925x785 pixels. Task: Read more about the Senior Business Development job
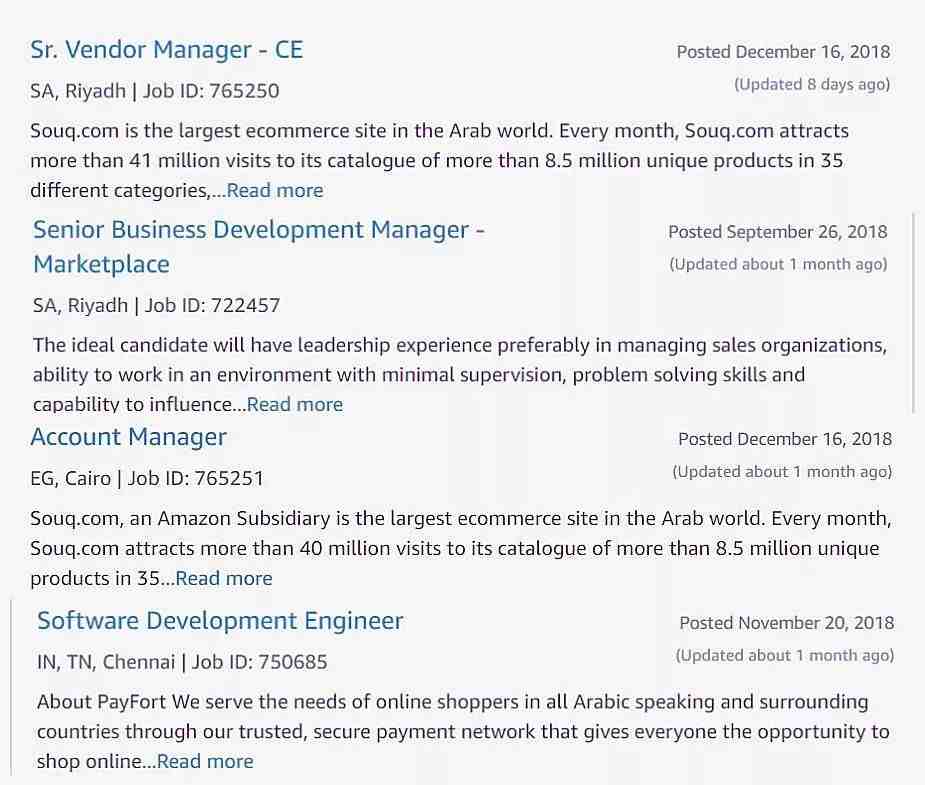click(294, 405)
